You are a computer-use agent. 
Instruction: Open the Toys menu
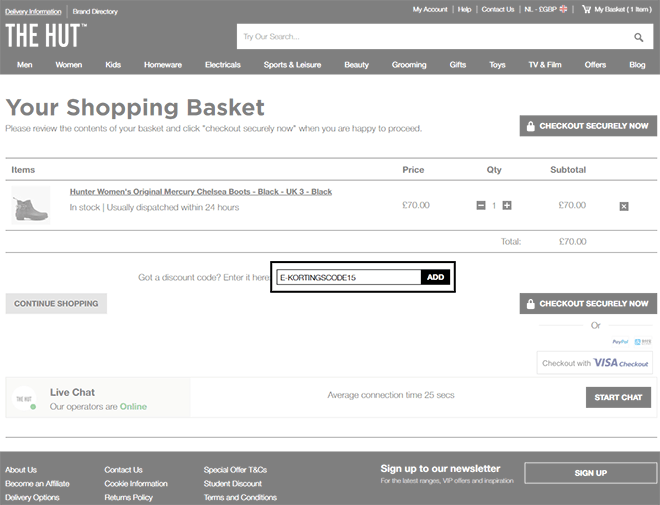click(x=497, y=65)
